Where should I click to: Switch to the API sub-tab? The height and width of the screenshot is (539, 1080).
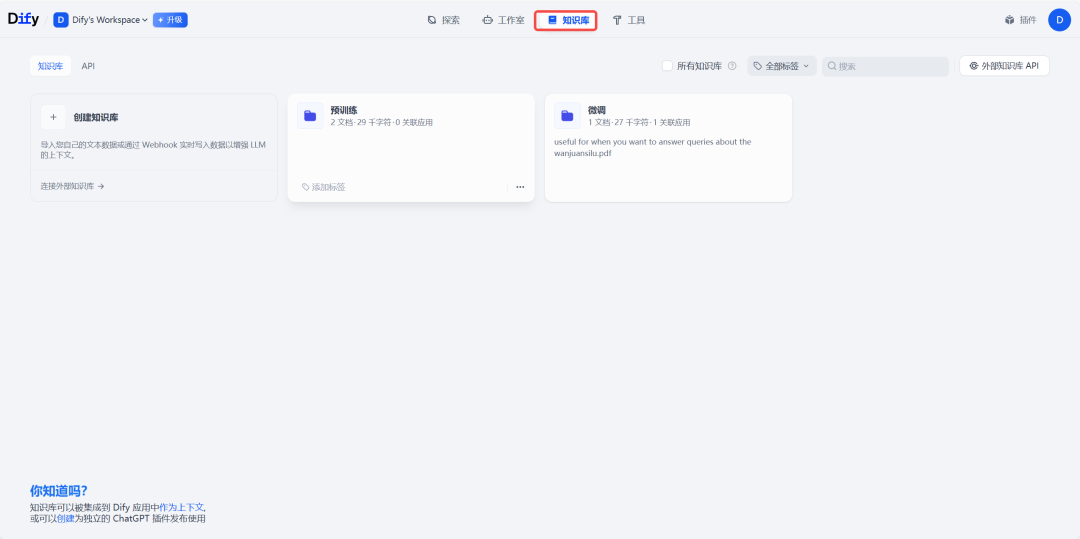88,66
